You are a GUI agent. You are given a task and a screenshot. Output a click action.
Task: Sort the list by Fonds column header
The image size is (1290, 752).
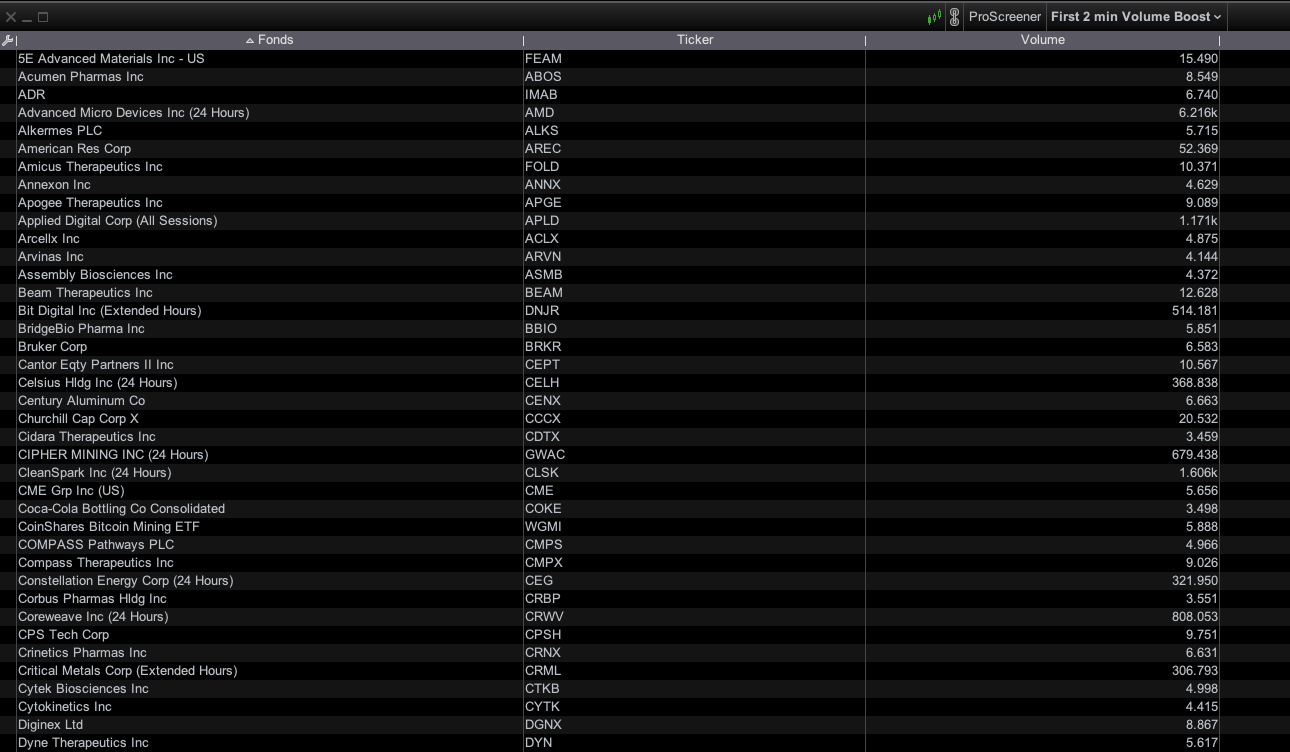(269, 40)
